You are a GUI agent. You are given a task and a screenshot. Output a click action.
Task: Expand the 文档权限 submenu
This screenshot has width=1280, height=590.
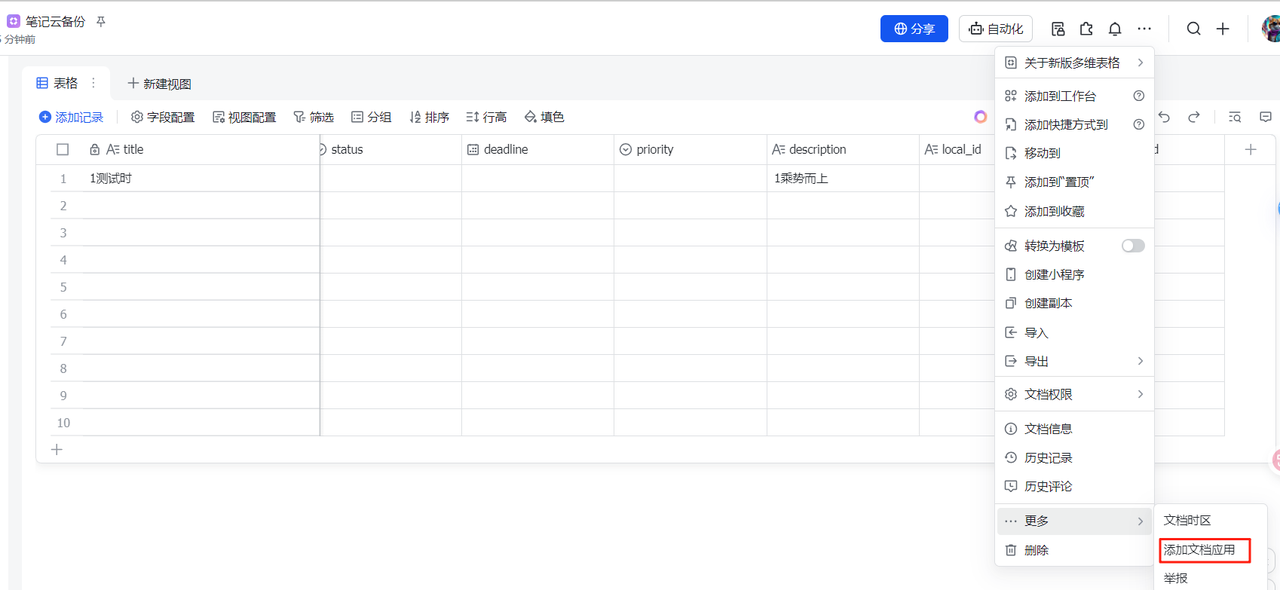1075,394
